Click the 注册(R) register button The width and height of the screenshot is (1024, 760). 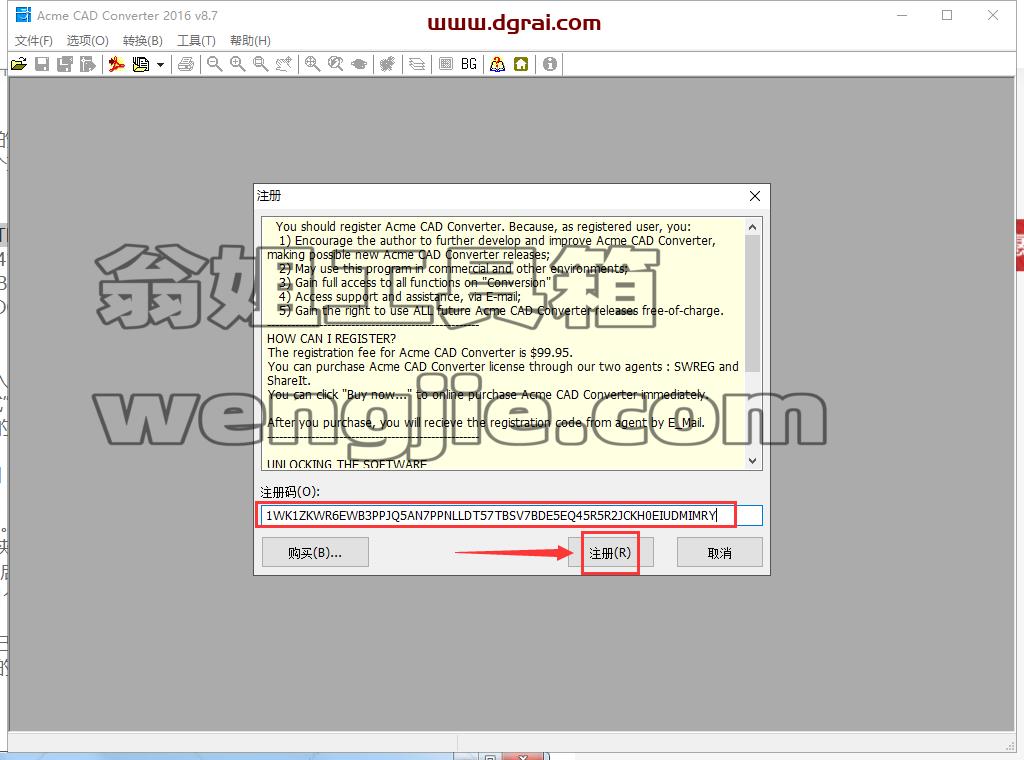coord(610,553)
